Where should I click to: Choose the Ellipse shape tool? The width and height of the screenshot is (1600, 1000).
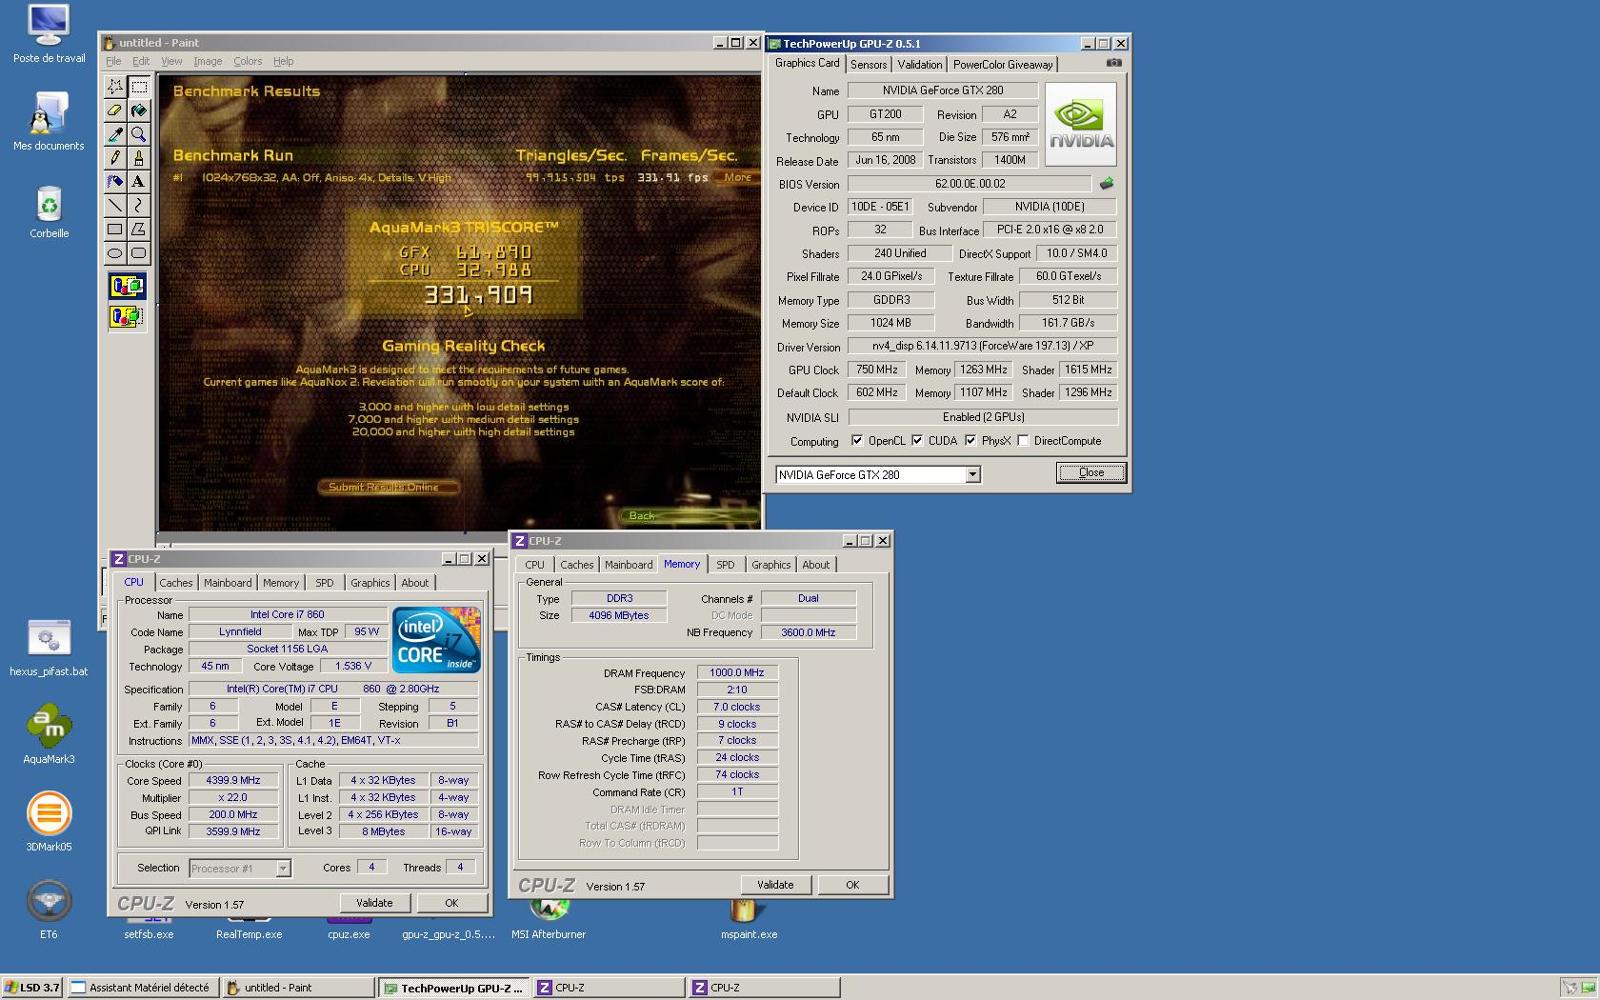coord(115,253)
